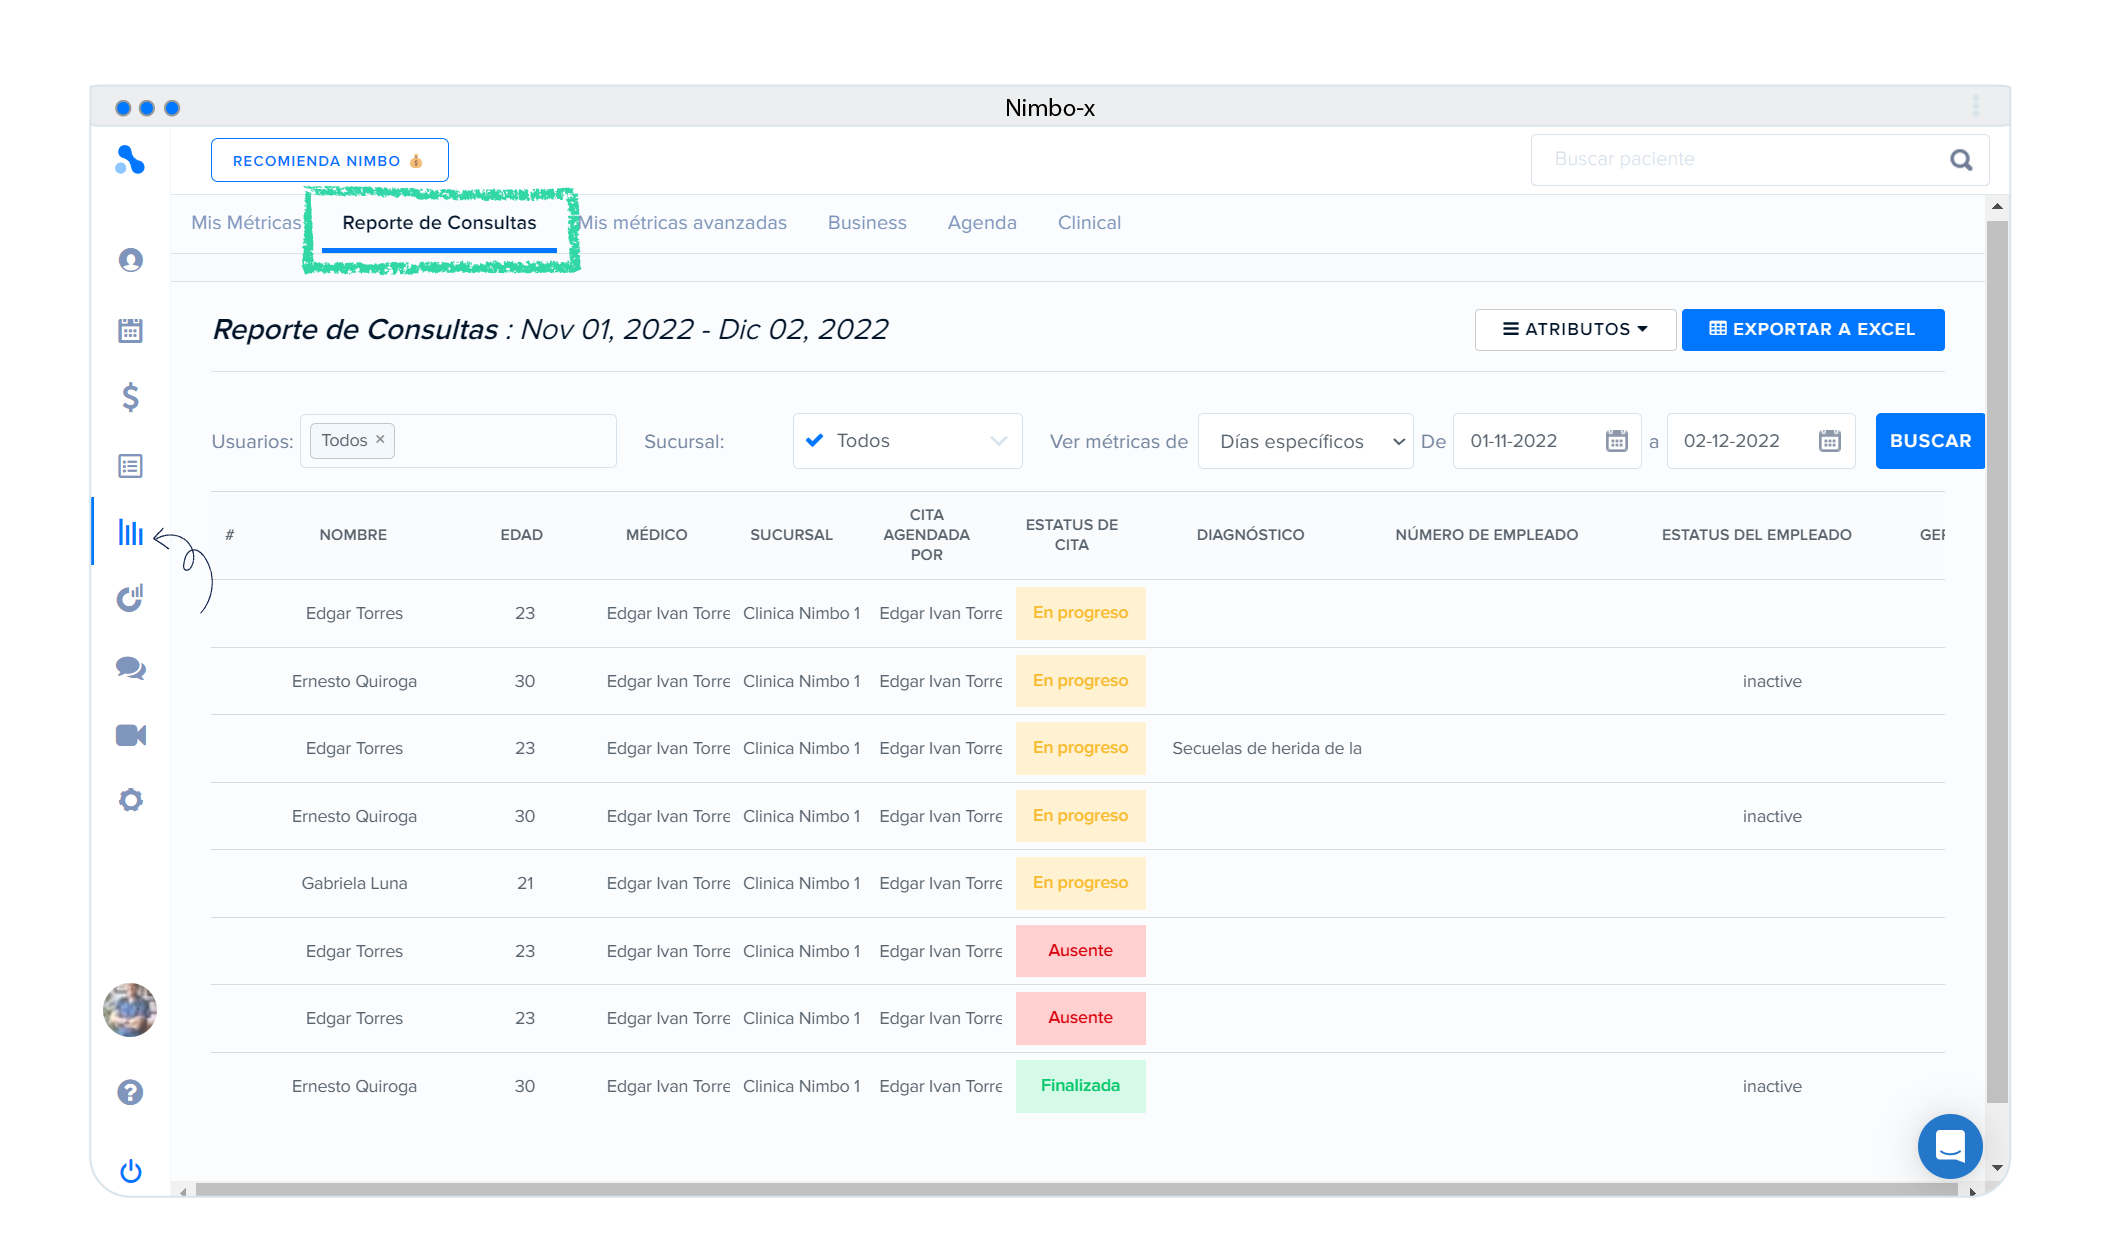The width and height of the screenshot is (2101, 1251).
Task: Click the dollar sign billing icon
Action: 131,398
